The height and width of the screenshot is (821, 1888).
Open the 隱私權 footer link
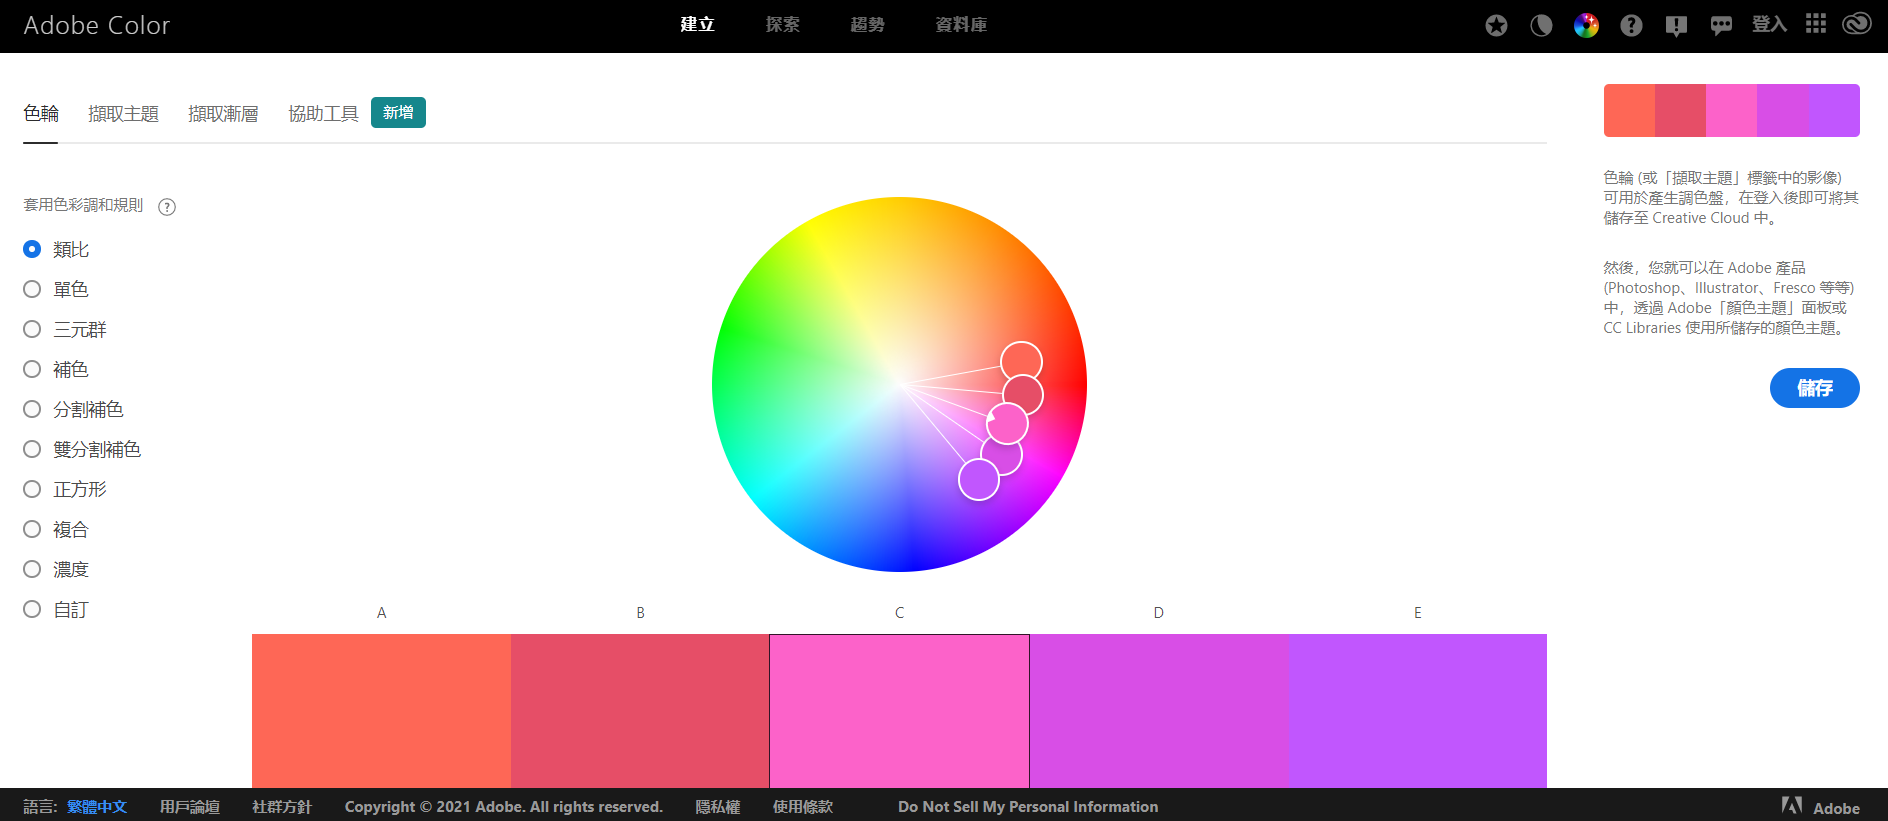718,807
